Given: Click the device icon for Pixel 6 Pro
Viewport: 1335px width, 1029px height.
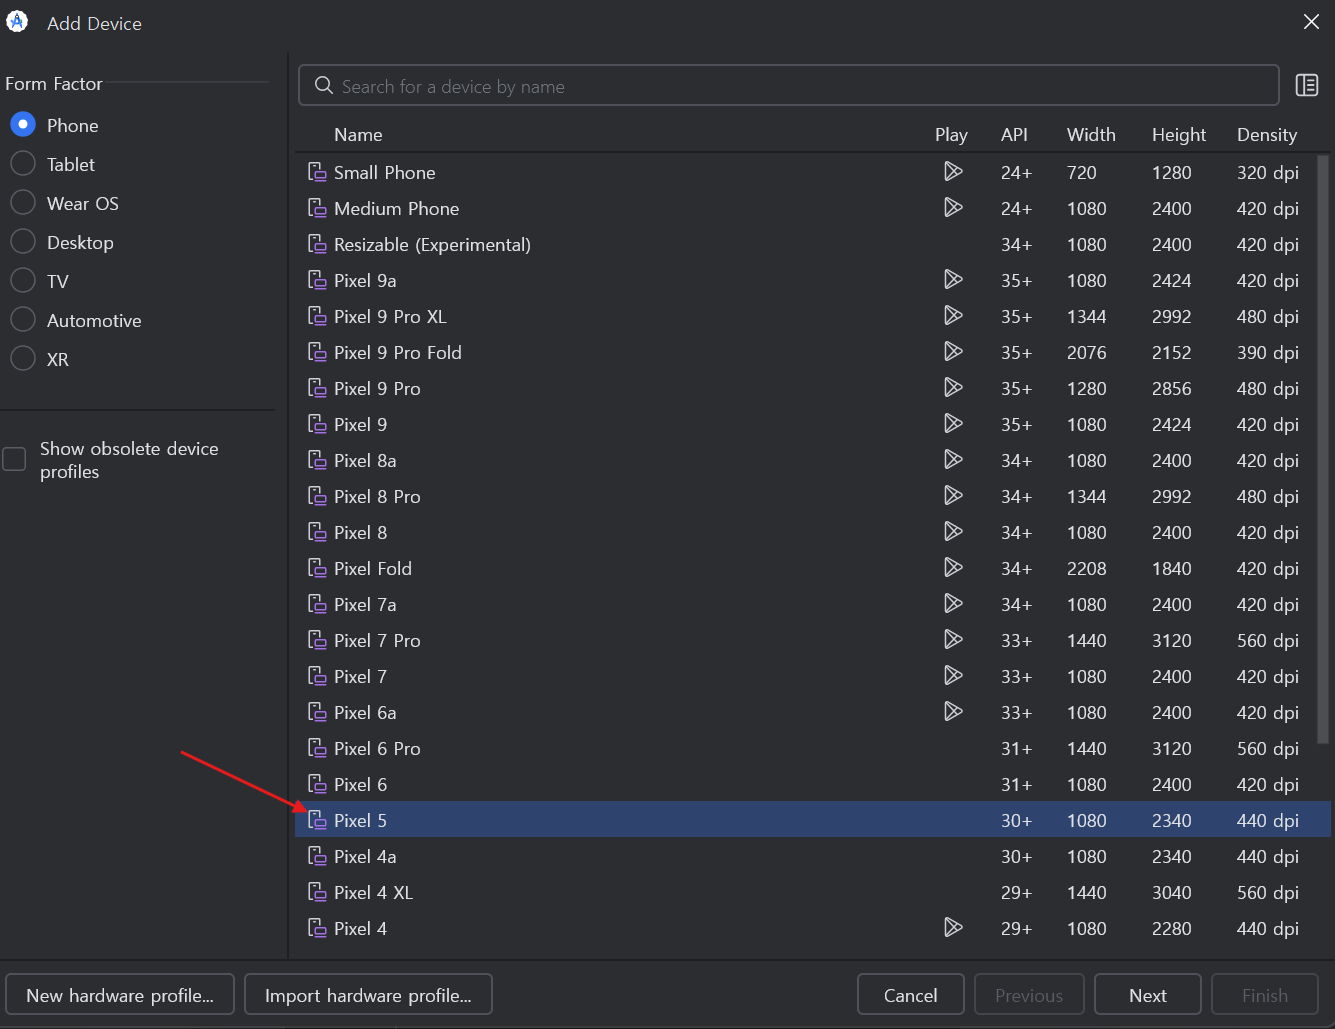Looking at the screenshot, I should [x=317, y=748].
